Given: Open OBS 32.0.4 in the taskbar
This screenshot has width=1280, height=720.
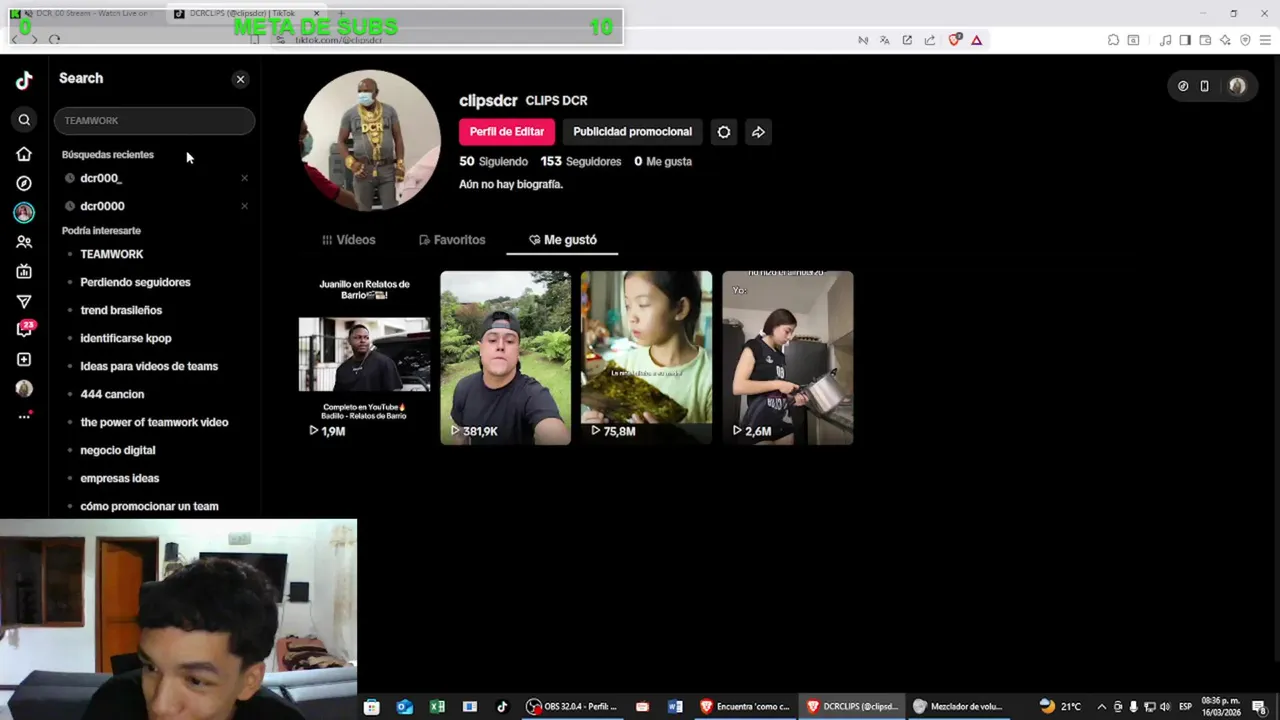Looking at the screenshot, I should point(573,706).
